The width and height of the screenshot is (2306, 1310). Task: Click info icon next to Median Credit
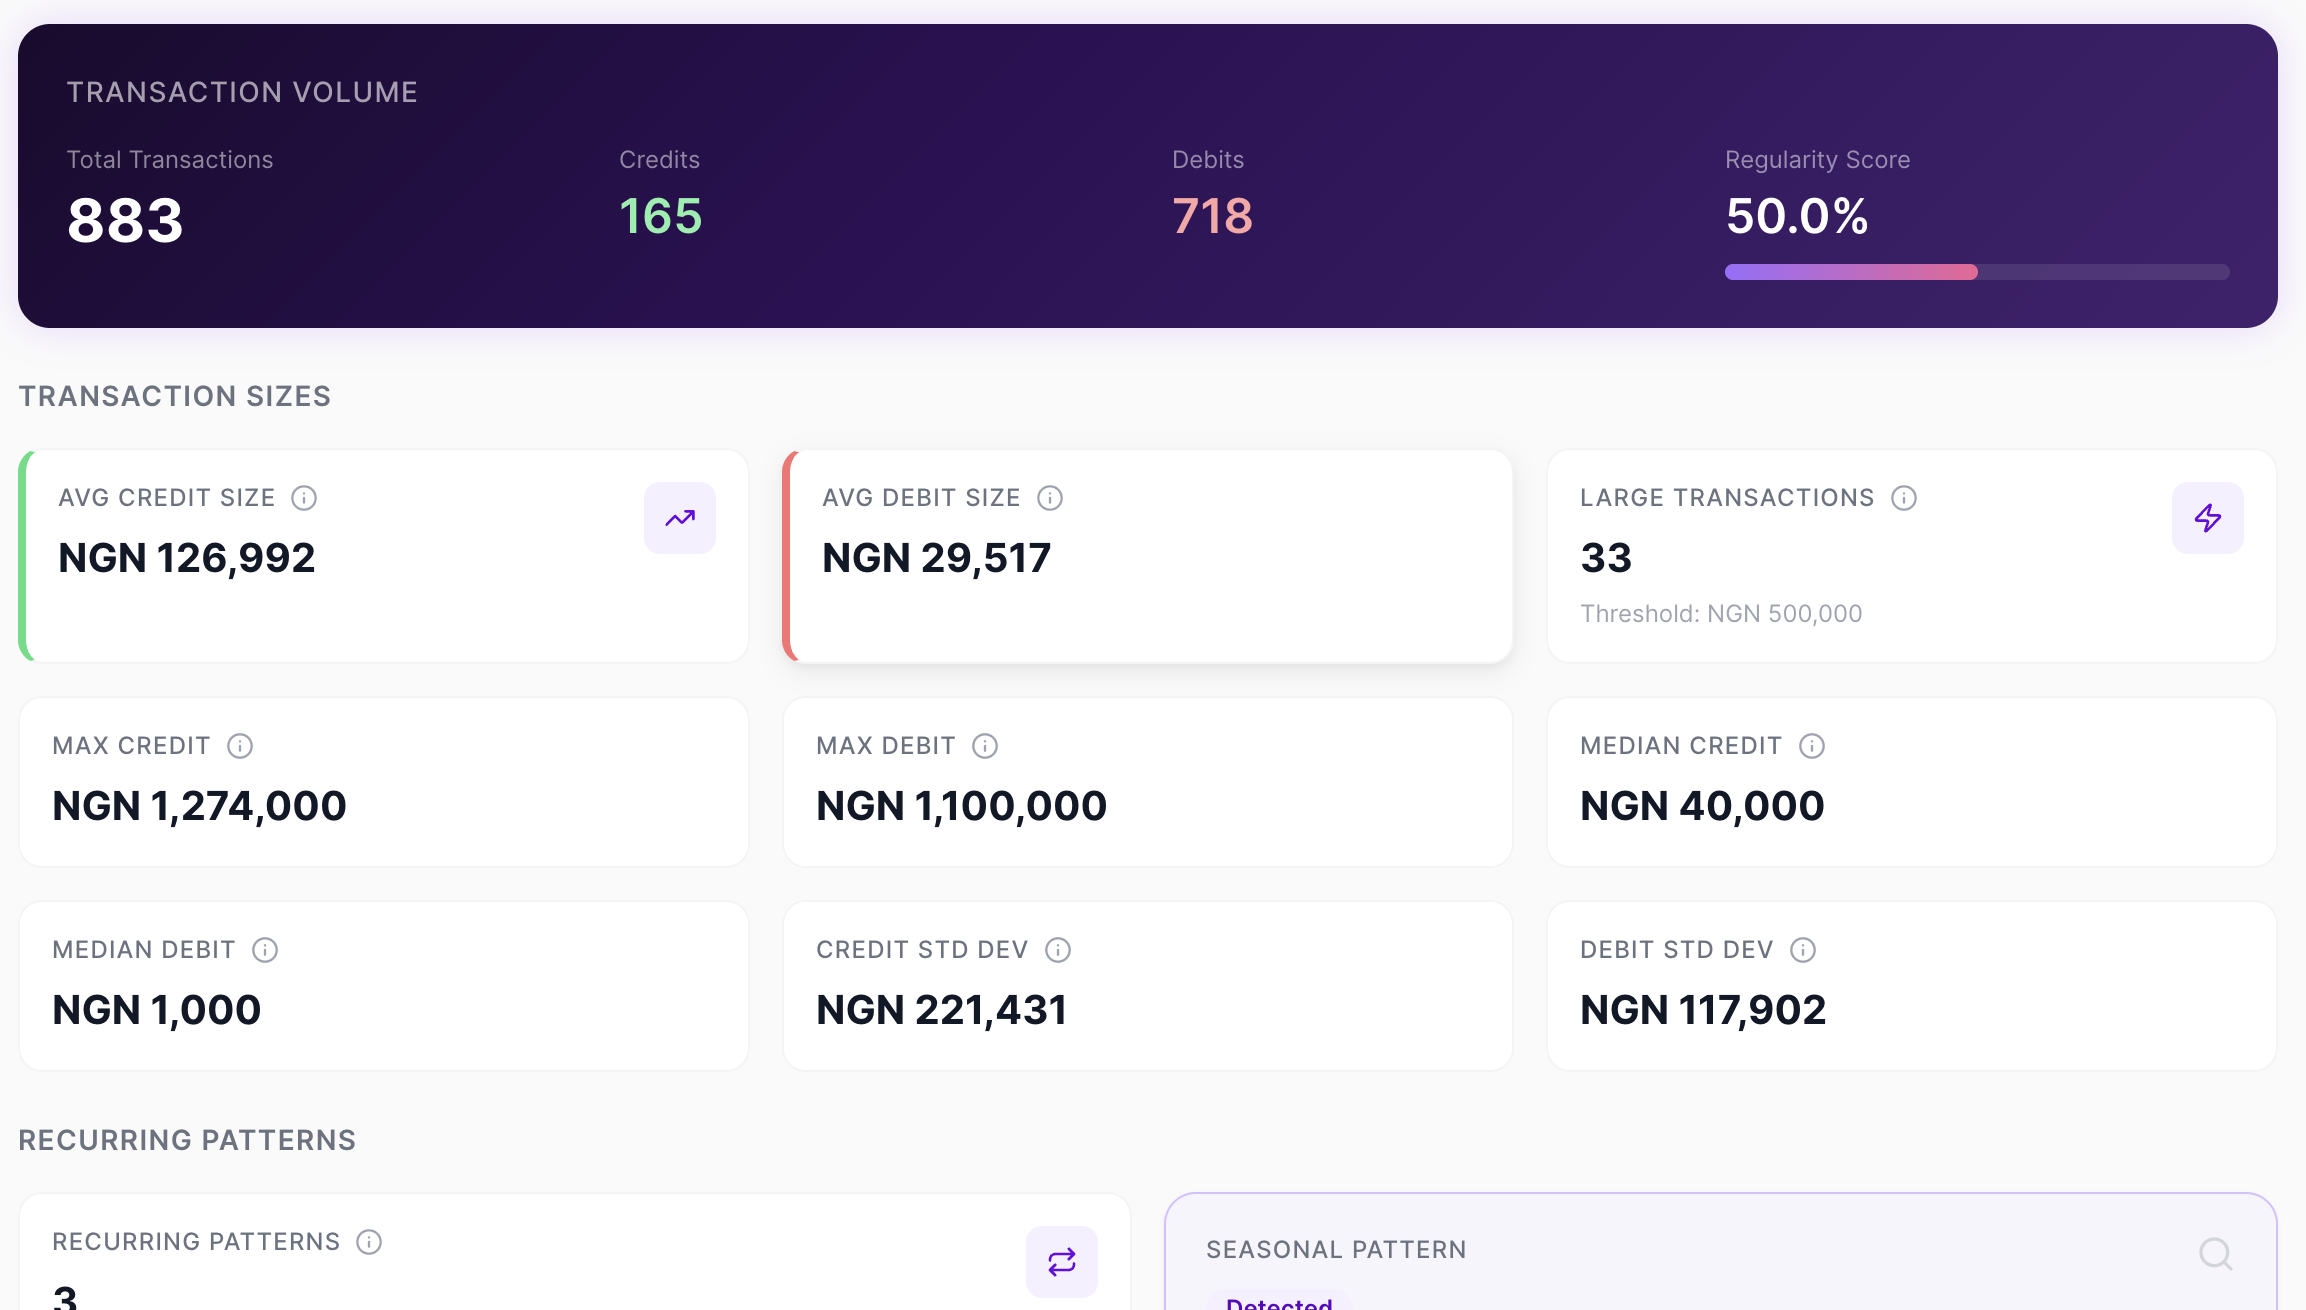tap(1812, 746)
